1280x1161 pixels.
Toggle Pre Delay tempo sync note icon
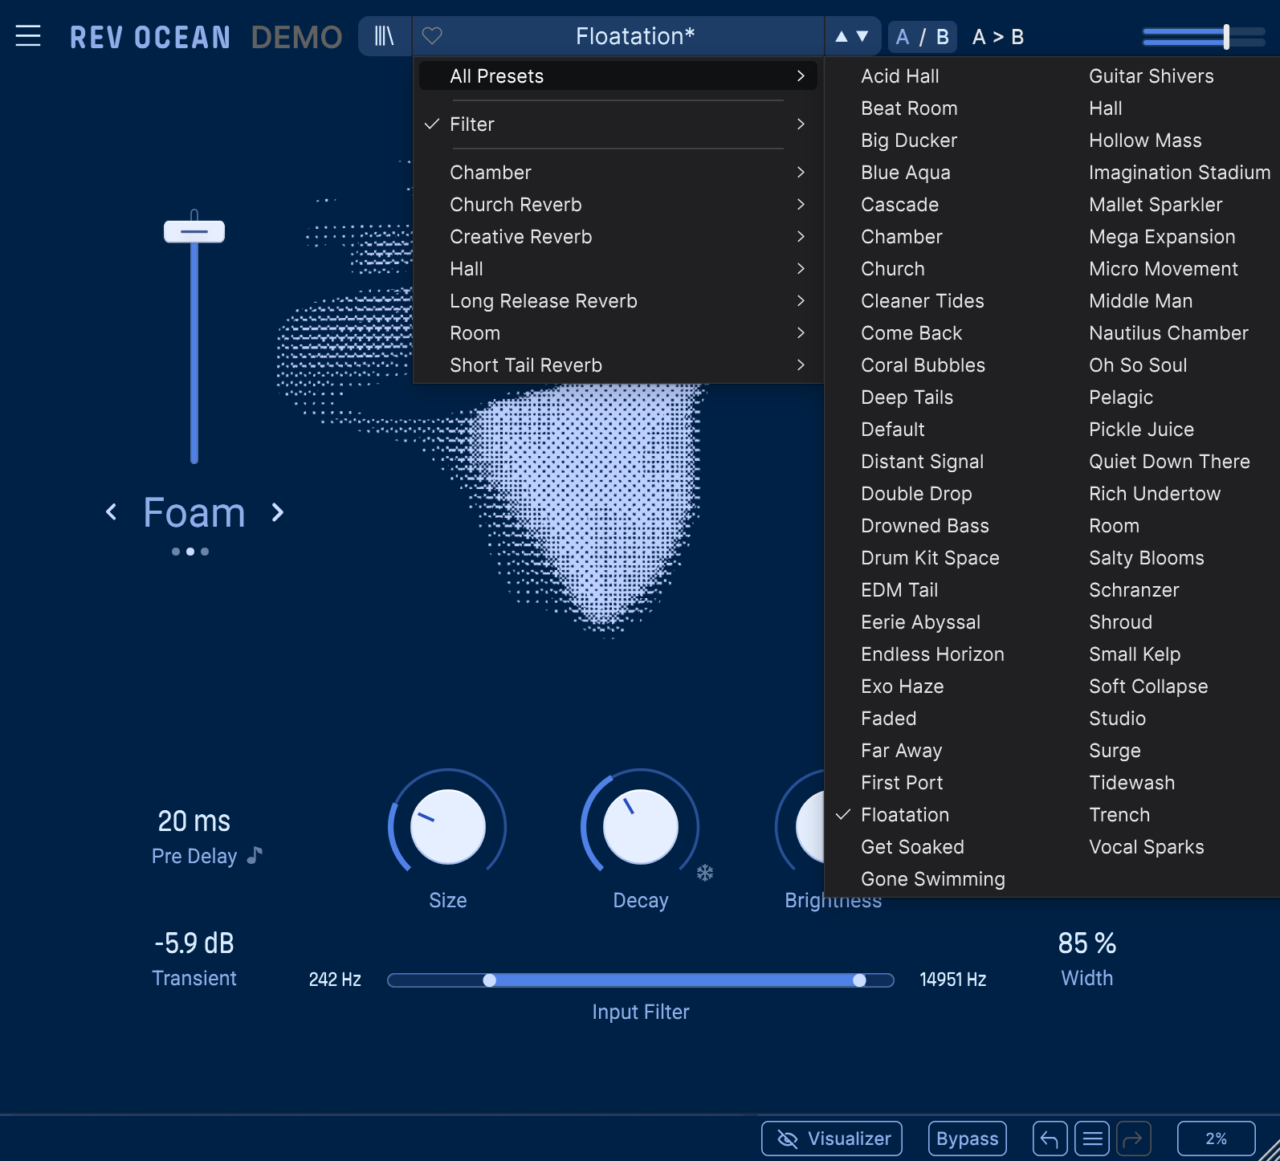255,855
